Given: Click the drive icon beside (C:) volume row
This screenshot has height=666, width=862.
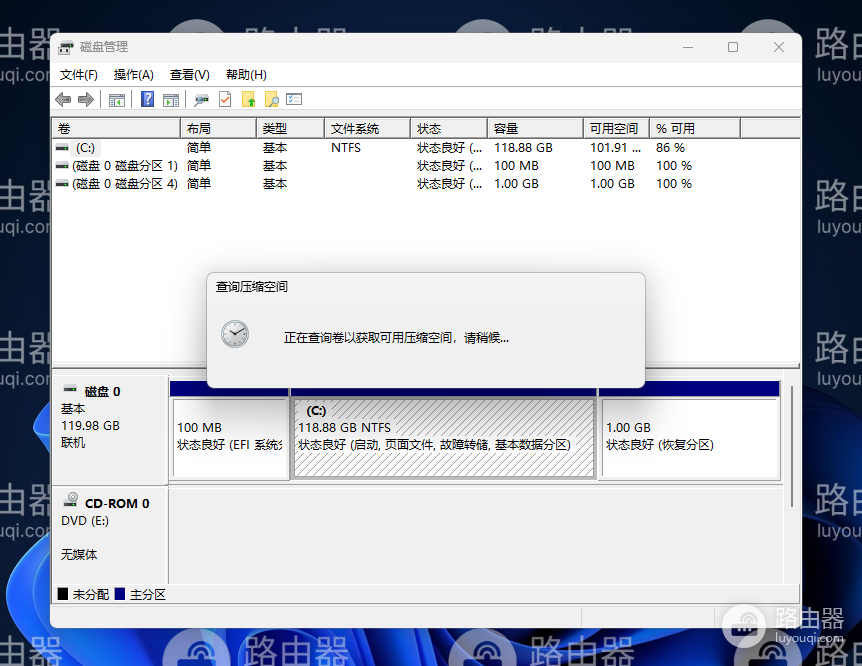Looking at the screenshot, I should point(62,148).
